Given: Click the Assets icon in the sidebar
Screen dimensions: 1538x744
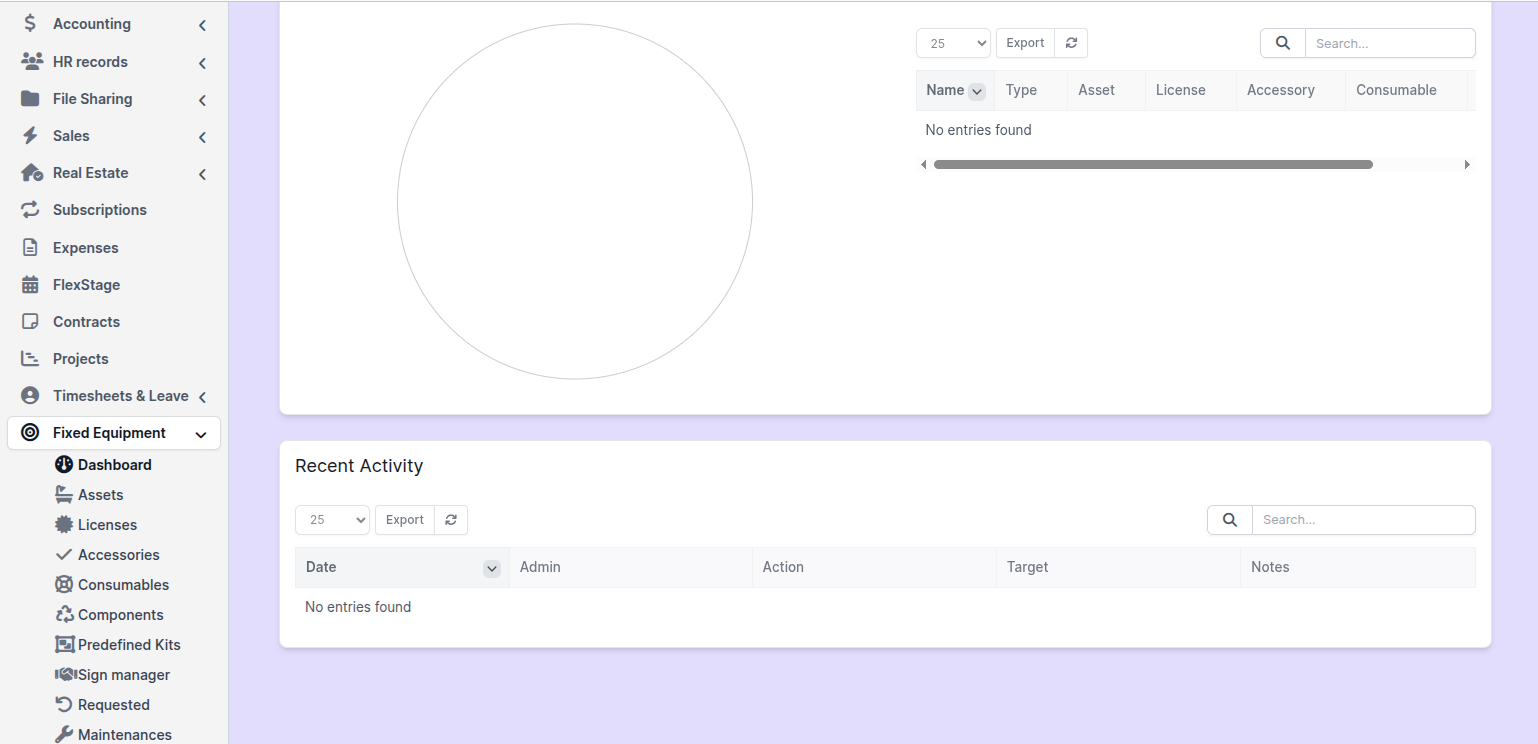Looking at the screenshot, I should click(64, 495).
